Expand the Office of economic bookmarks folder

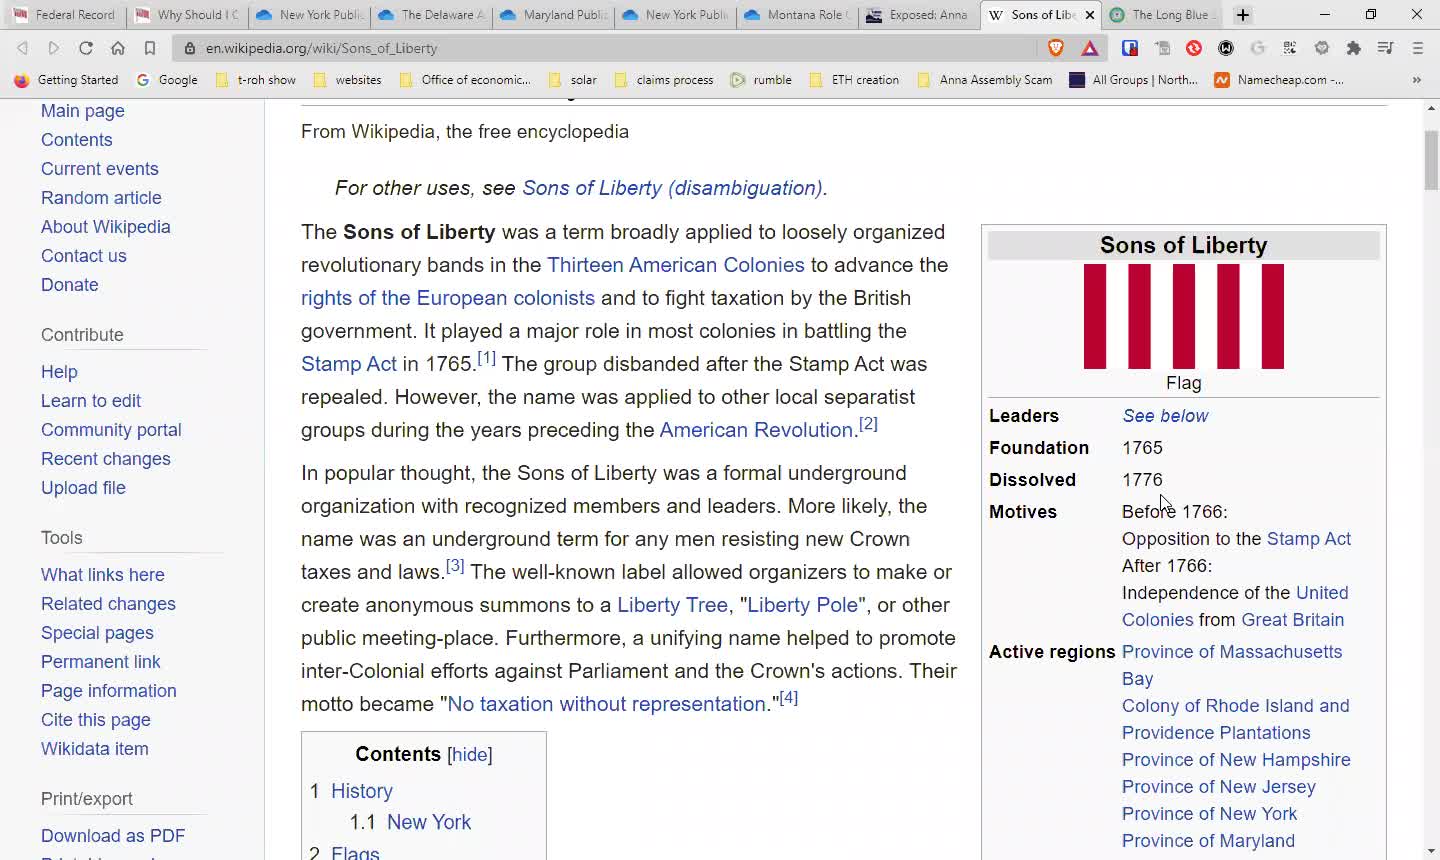click(x=465, y=80)
